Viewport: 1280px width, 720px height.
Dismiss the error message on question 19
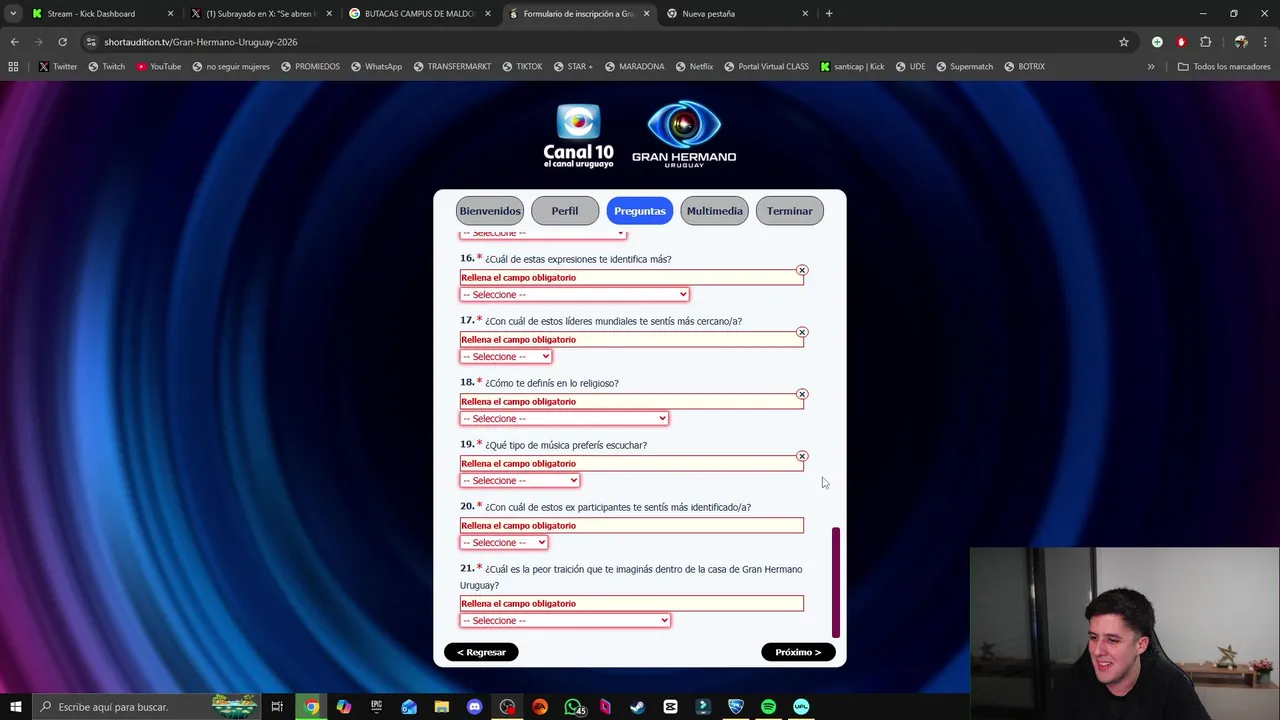click(x=802, y=456)
